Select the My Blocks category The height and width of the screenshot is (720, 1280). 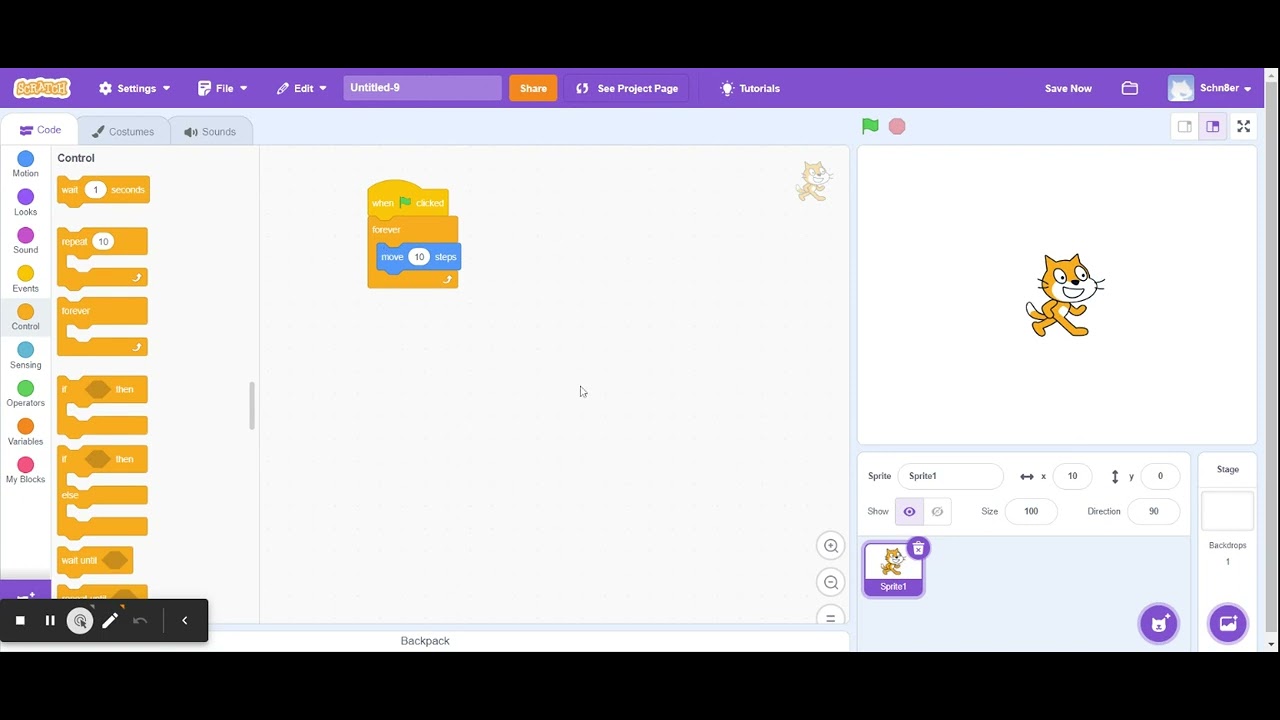coord(26,470)
